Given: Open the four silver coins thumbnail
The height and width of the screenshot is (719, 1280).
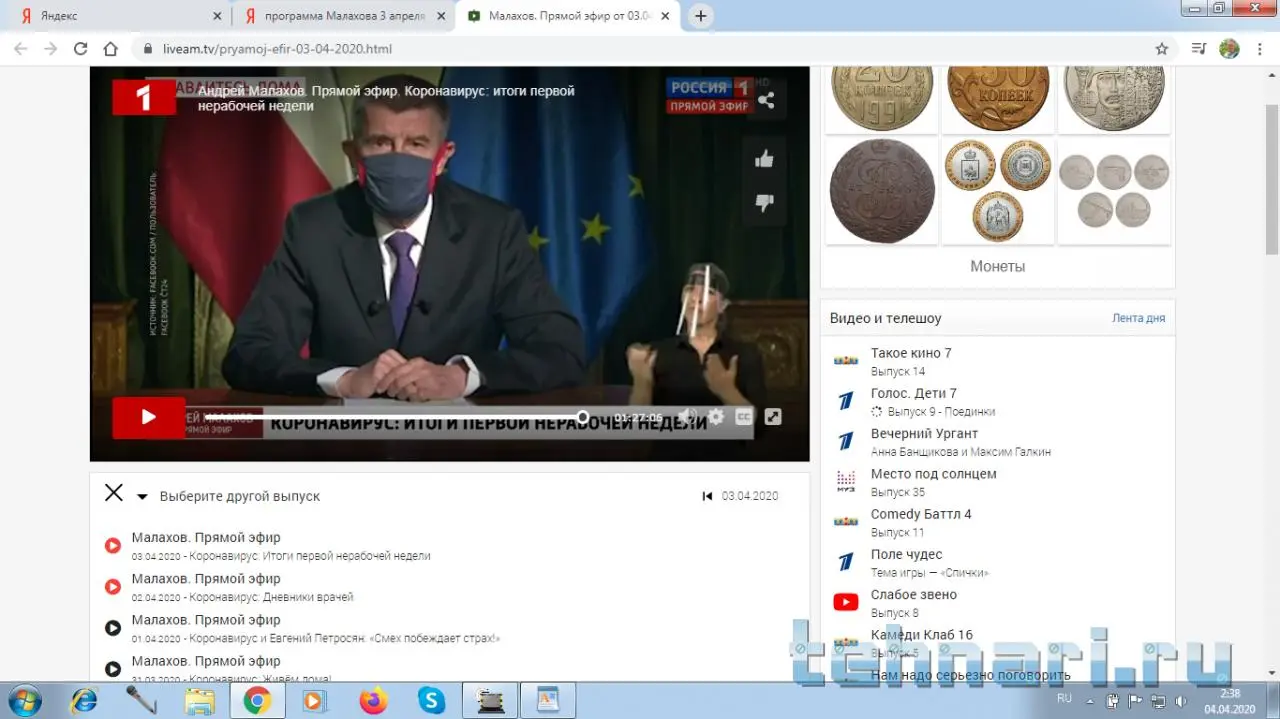Looking at the screenshot, I should coord(1114,190).
